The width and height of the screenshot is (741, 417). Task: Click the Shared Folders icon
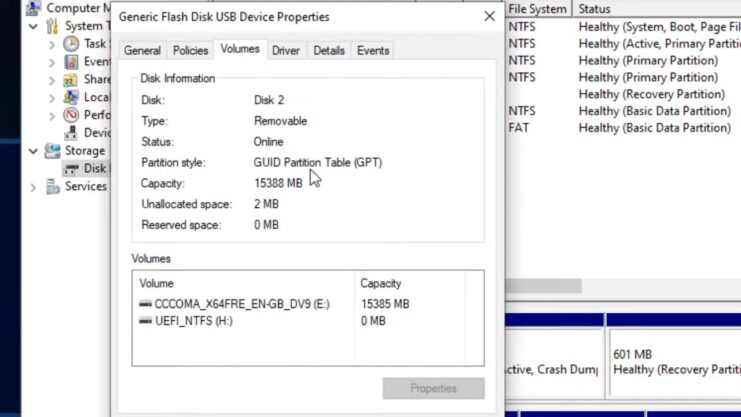point(71,79)
